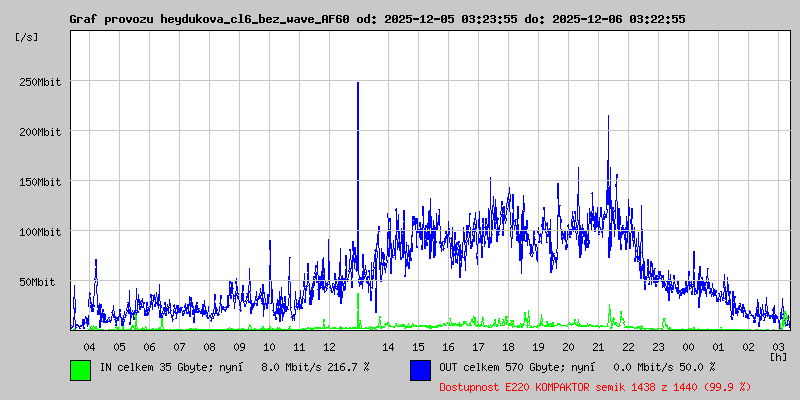Screen dimensions: 800x400
Task: Click the '18' hour label on x-axis
Action: [x=508, y=347]
